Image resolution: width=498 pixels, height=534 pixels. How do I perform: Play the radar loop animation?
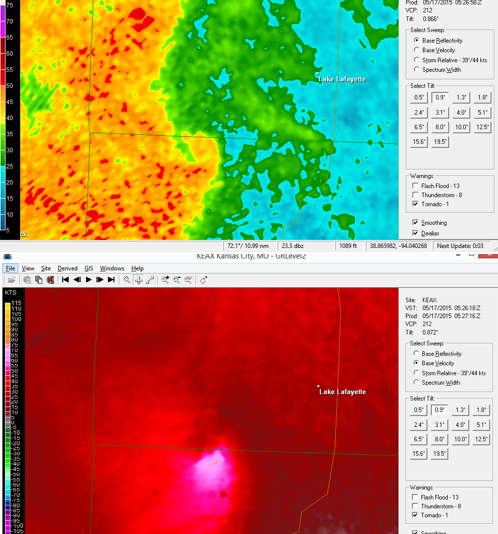tap(88, 280)
